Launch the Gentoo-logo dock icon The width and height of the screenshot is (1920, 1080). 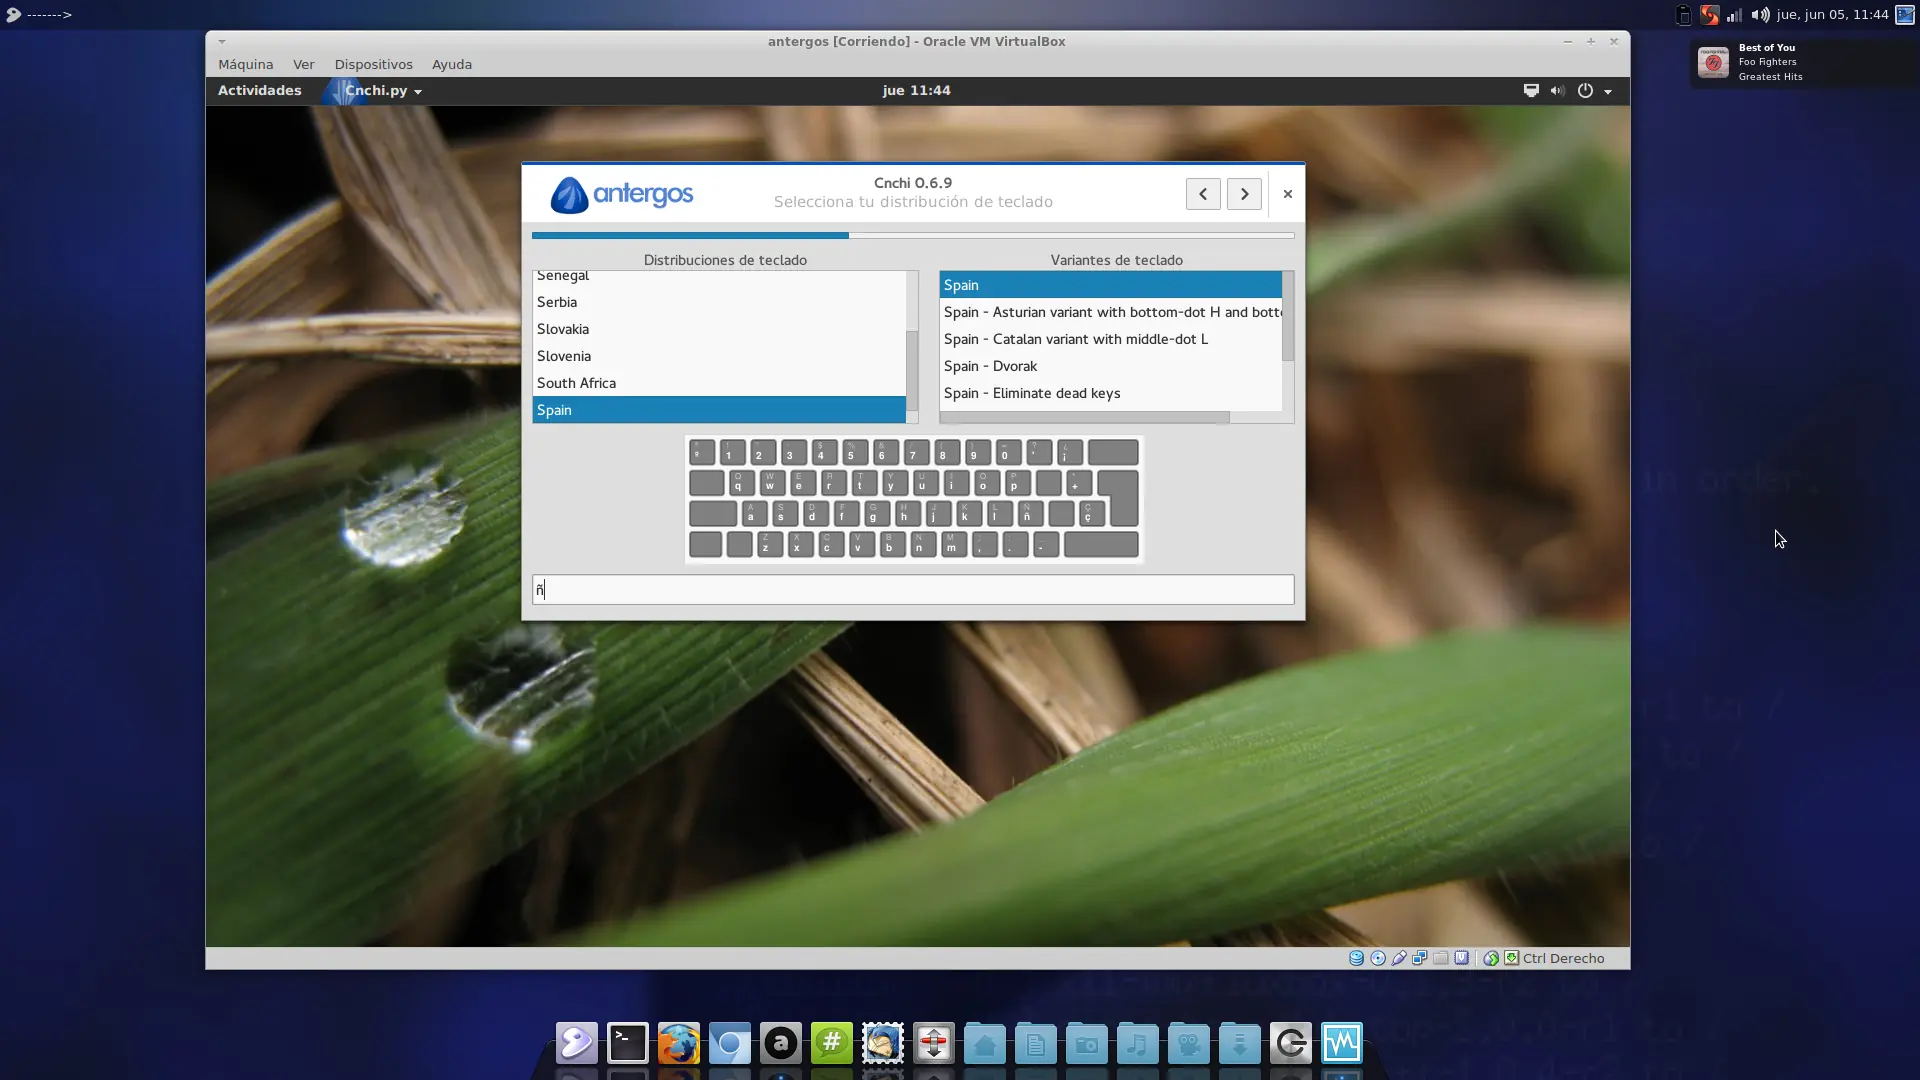(577, 1043)
